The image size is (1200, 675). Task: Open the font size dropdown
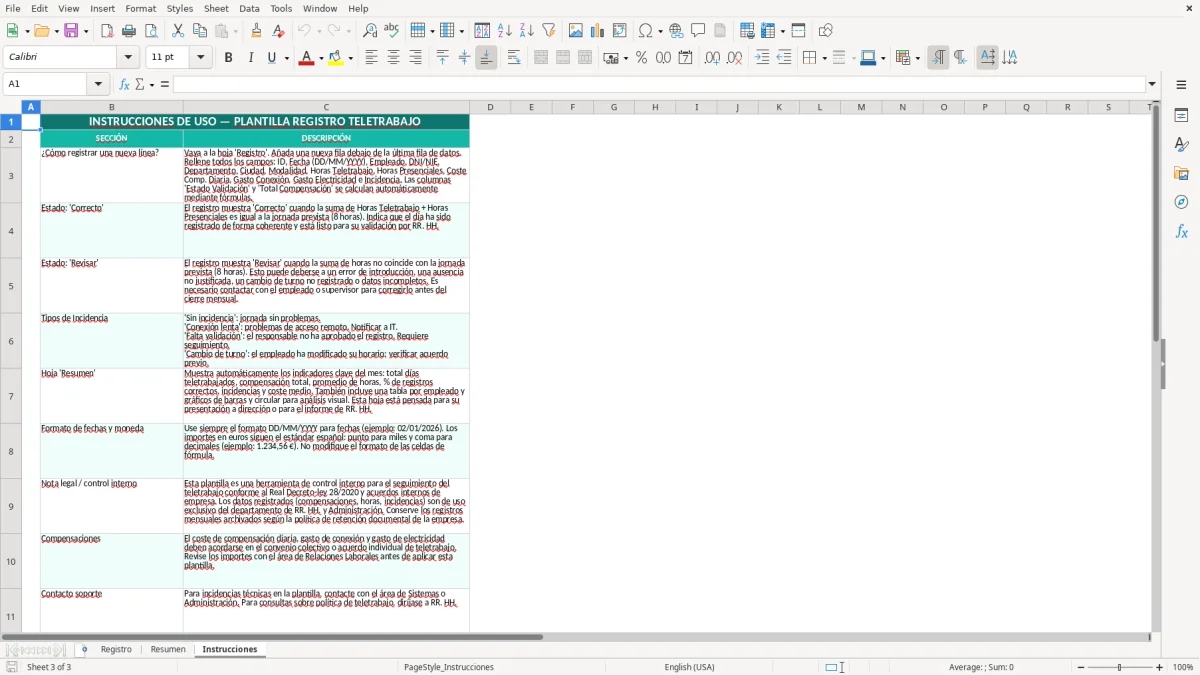coord(201,58)
